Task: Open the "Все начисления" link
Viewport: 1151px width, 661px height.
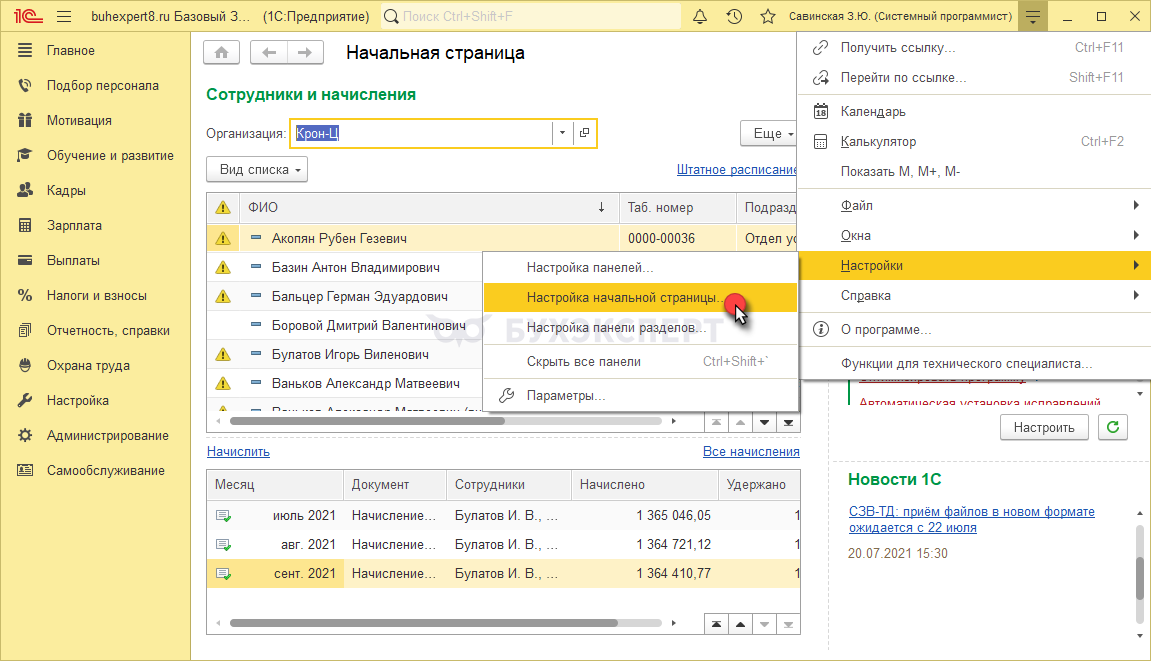Action: pyautogui.click(x=750, y=452)
